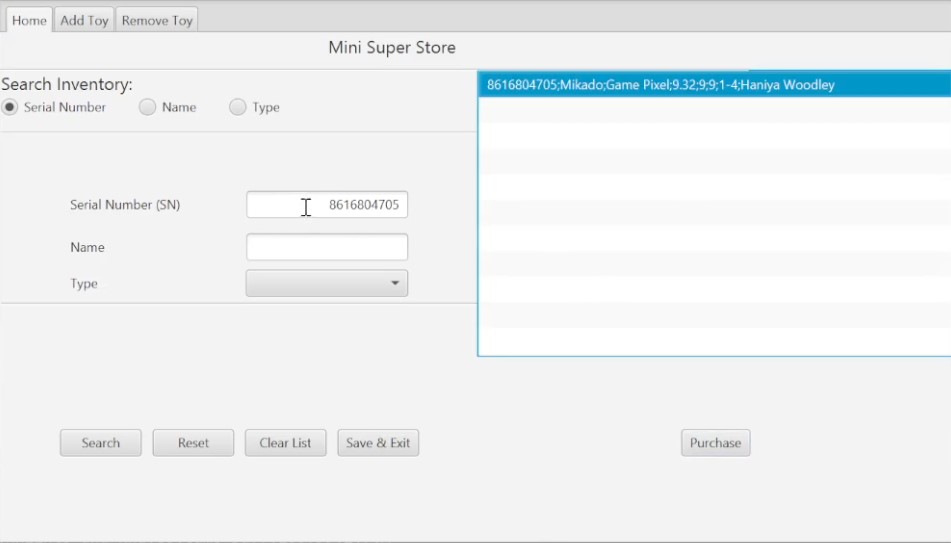
Task: Switch to the Add Toy tab
Action: pyautogui.click(x=84, y=20)
